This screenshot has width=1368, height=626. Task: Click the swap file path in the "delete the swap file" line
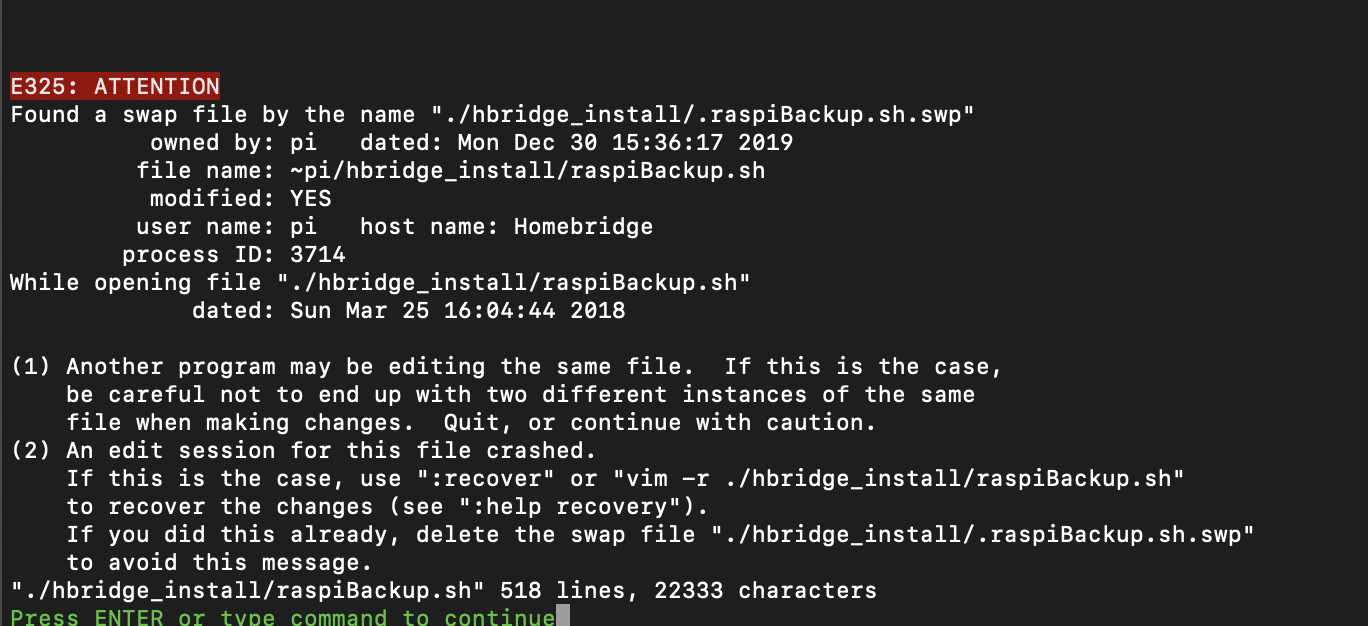click(x=982, y=535)
